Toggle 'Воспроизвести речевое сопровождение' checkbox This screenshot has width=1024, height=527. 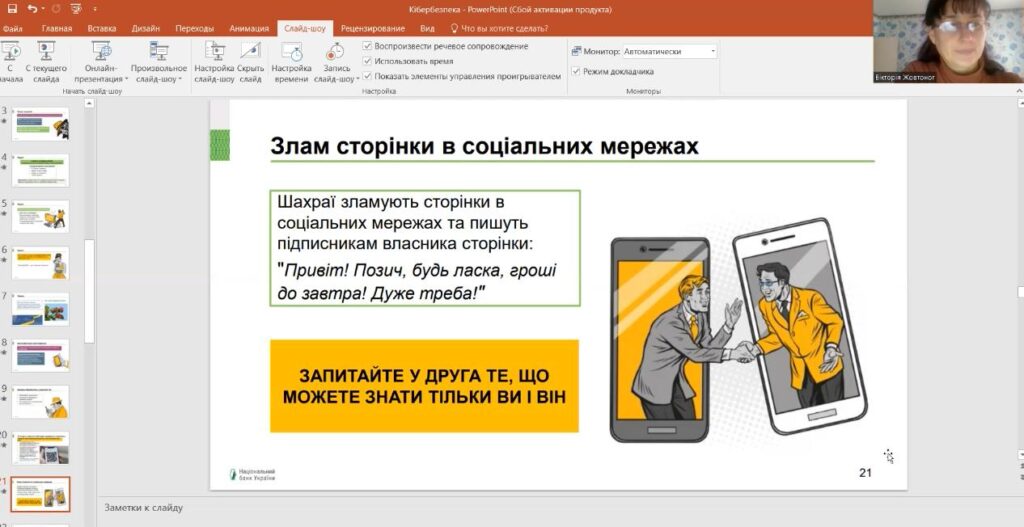click(x=368, y=47)
